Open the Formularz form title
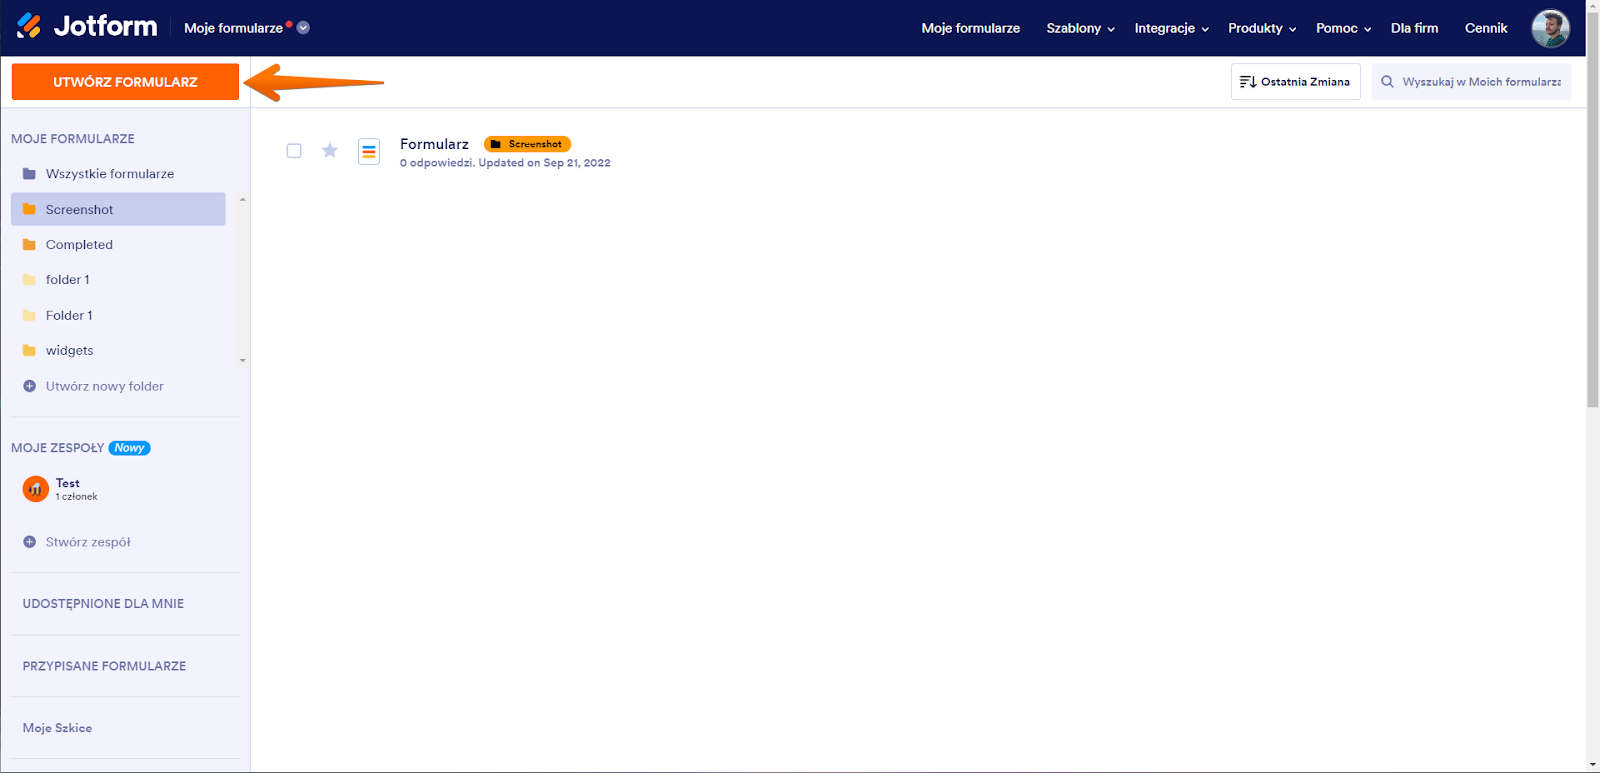The image size is (1600, 773). pyautogui.click(x=434, y=144)
